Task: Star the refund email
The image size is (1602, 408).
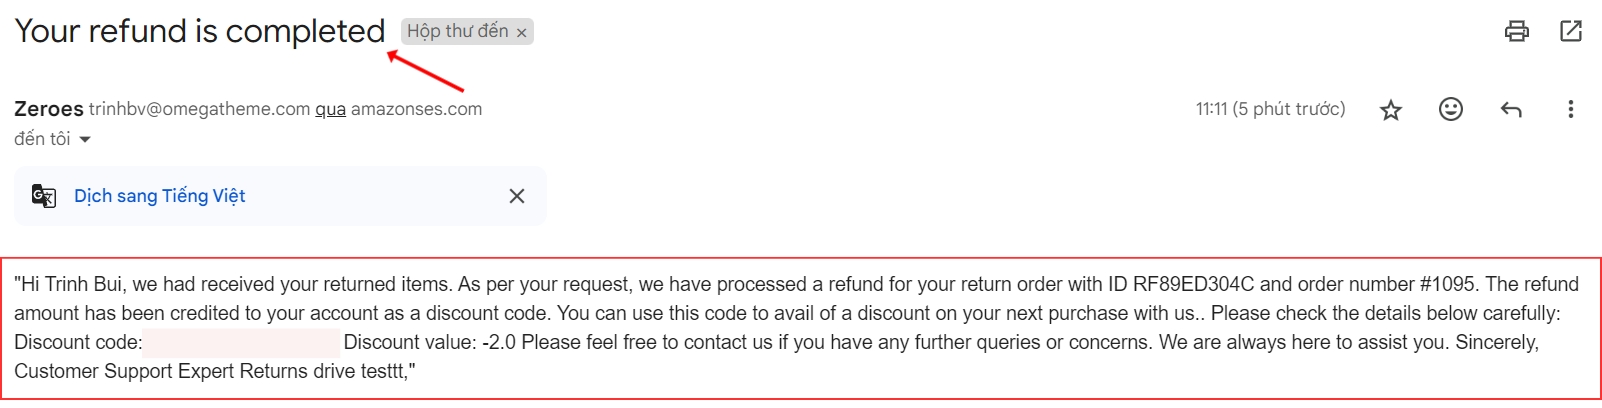Action: (x=1390, y=110)
